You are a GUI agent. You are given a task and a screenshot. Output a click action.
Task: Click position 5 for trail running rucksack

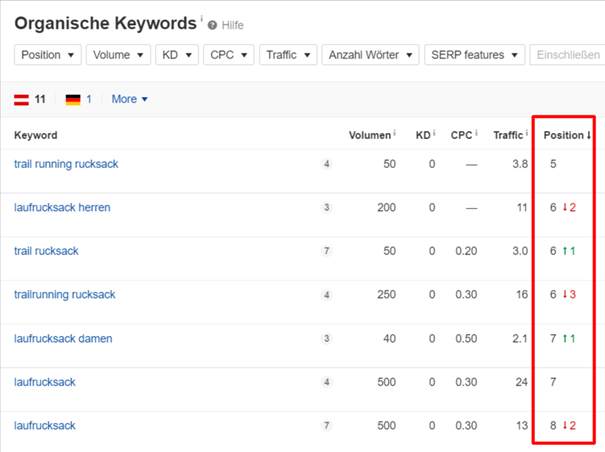click(553, 164)
